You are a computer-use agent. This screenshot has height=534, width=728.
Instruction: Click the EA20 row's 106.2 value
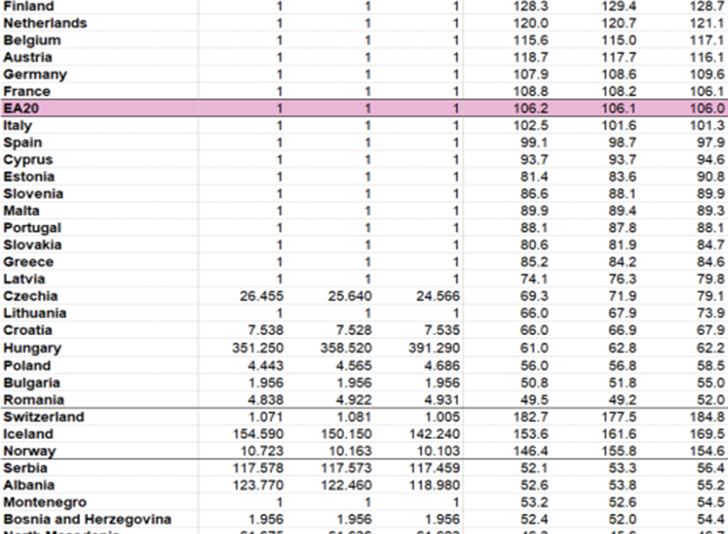[537, 109]
